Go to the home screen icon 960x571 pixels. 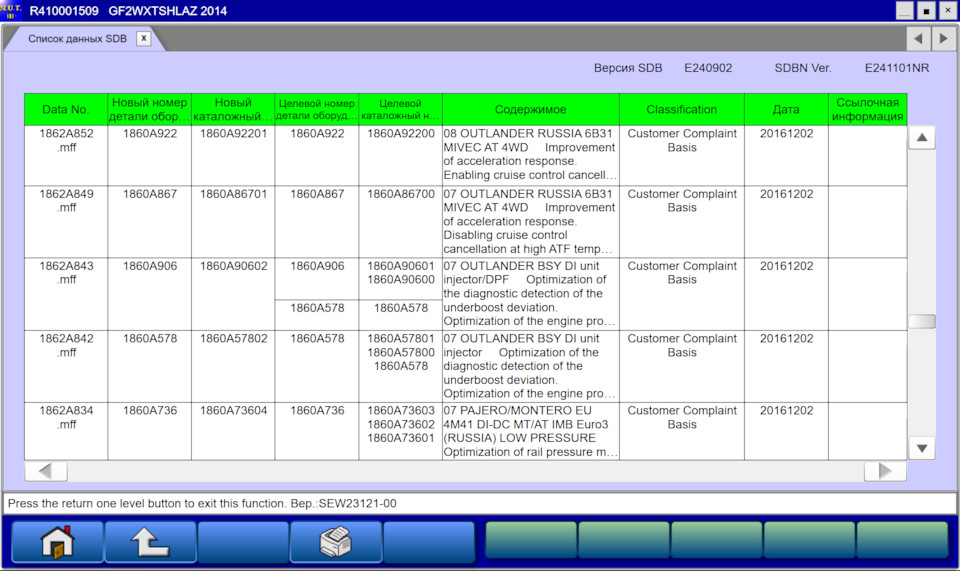58,542
